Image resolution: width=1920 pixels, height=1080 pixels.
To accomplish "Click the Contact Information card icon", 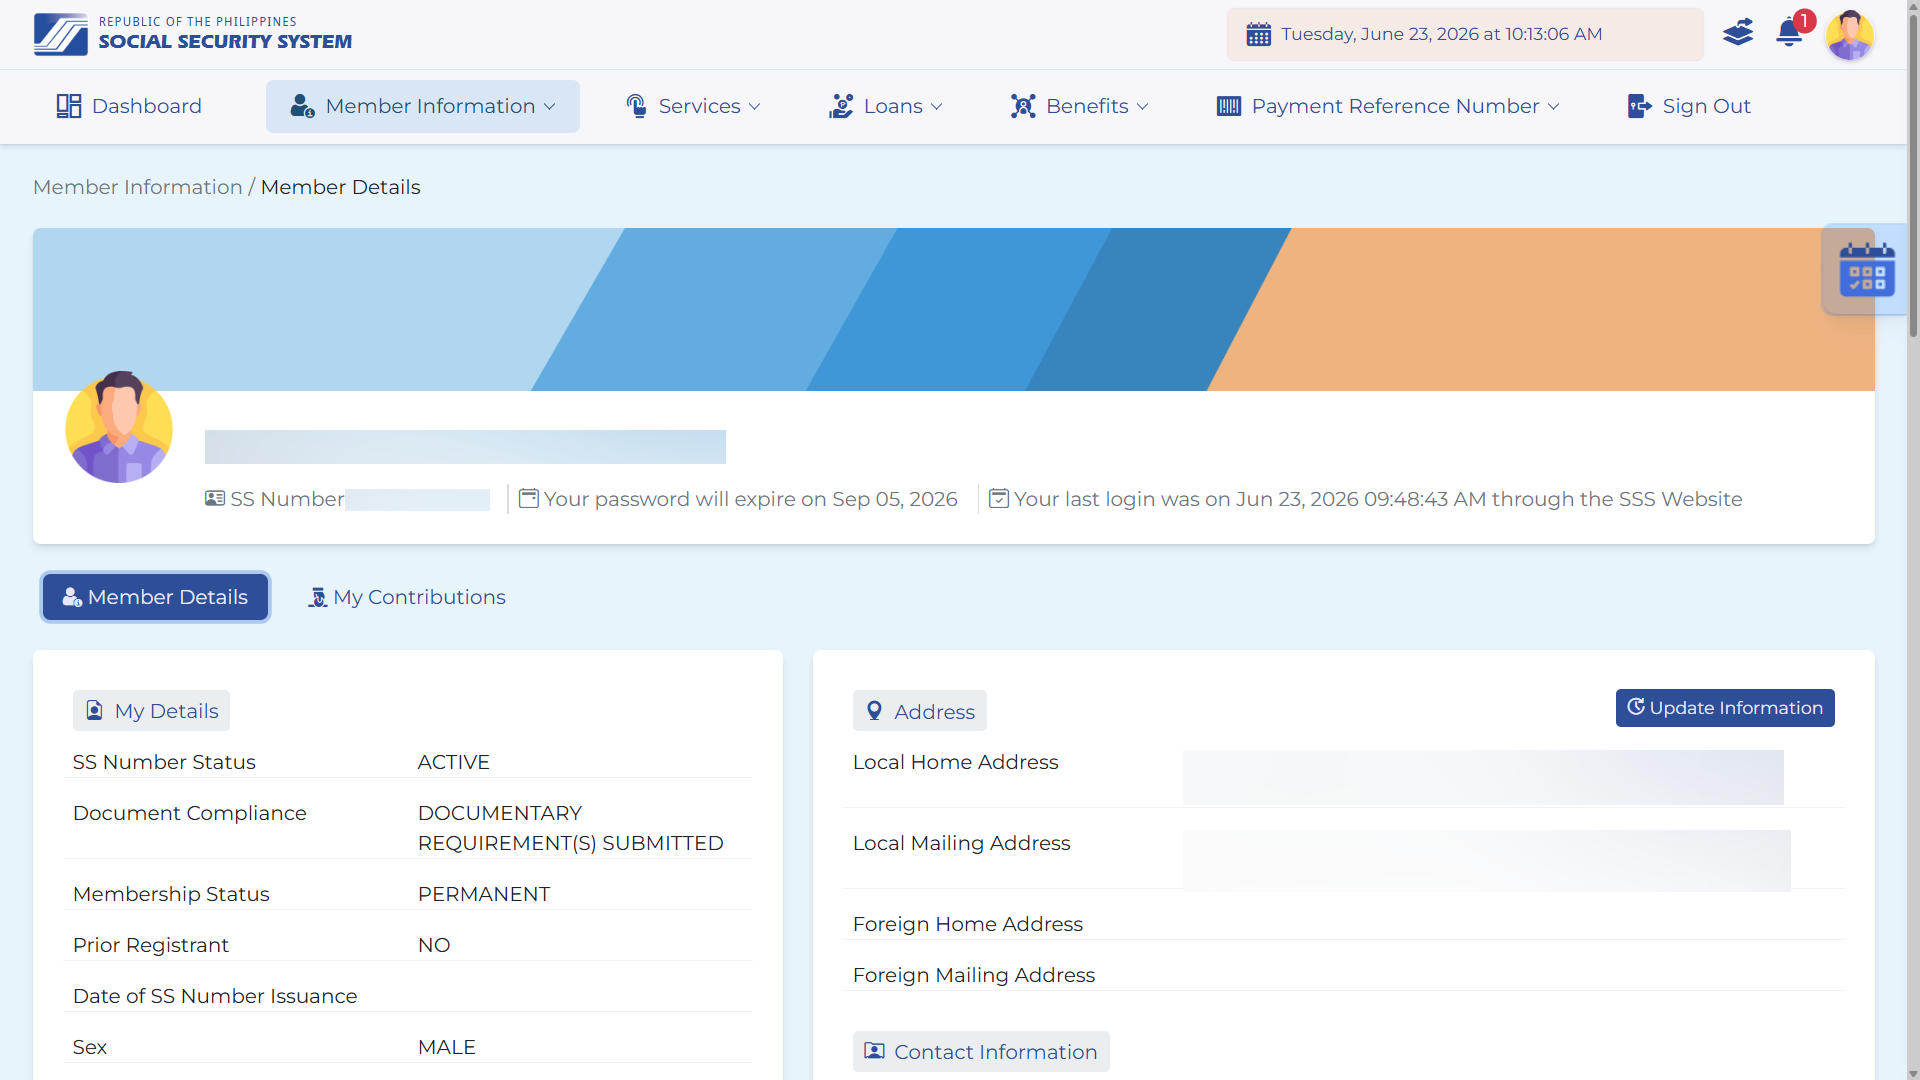I will 874,1051.
